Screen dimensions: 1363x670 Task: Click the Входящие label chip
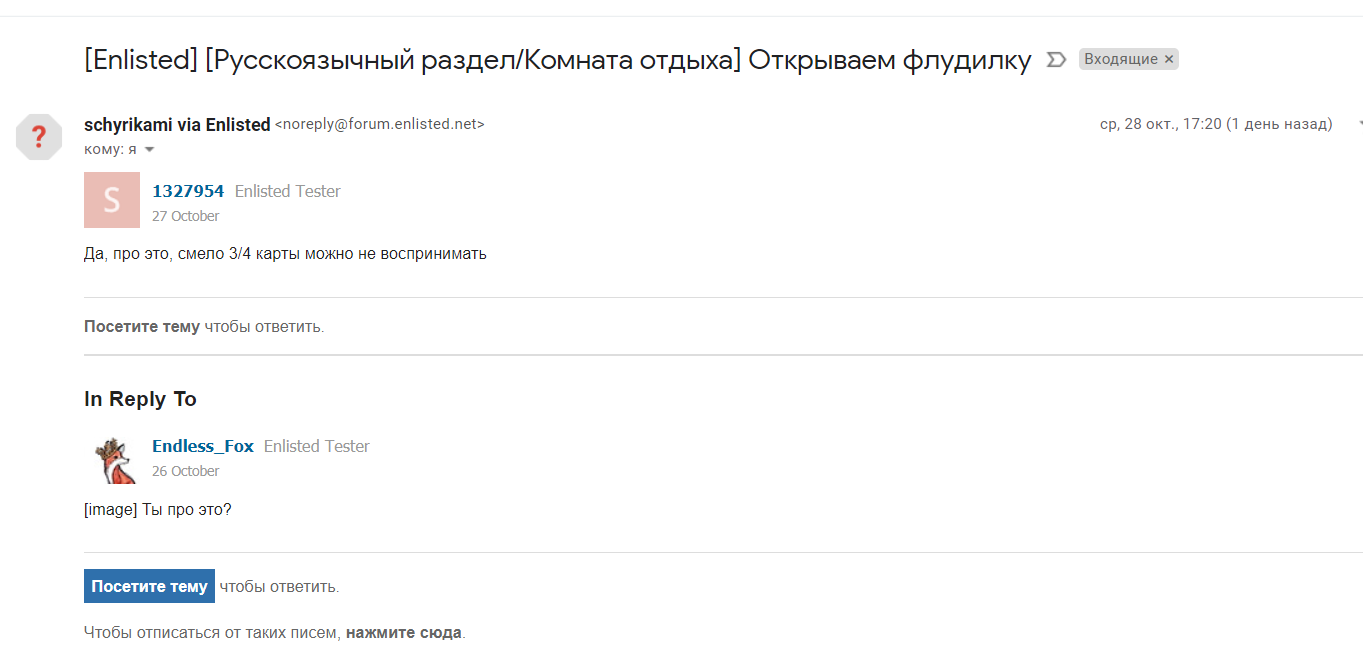1120,59
